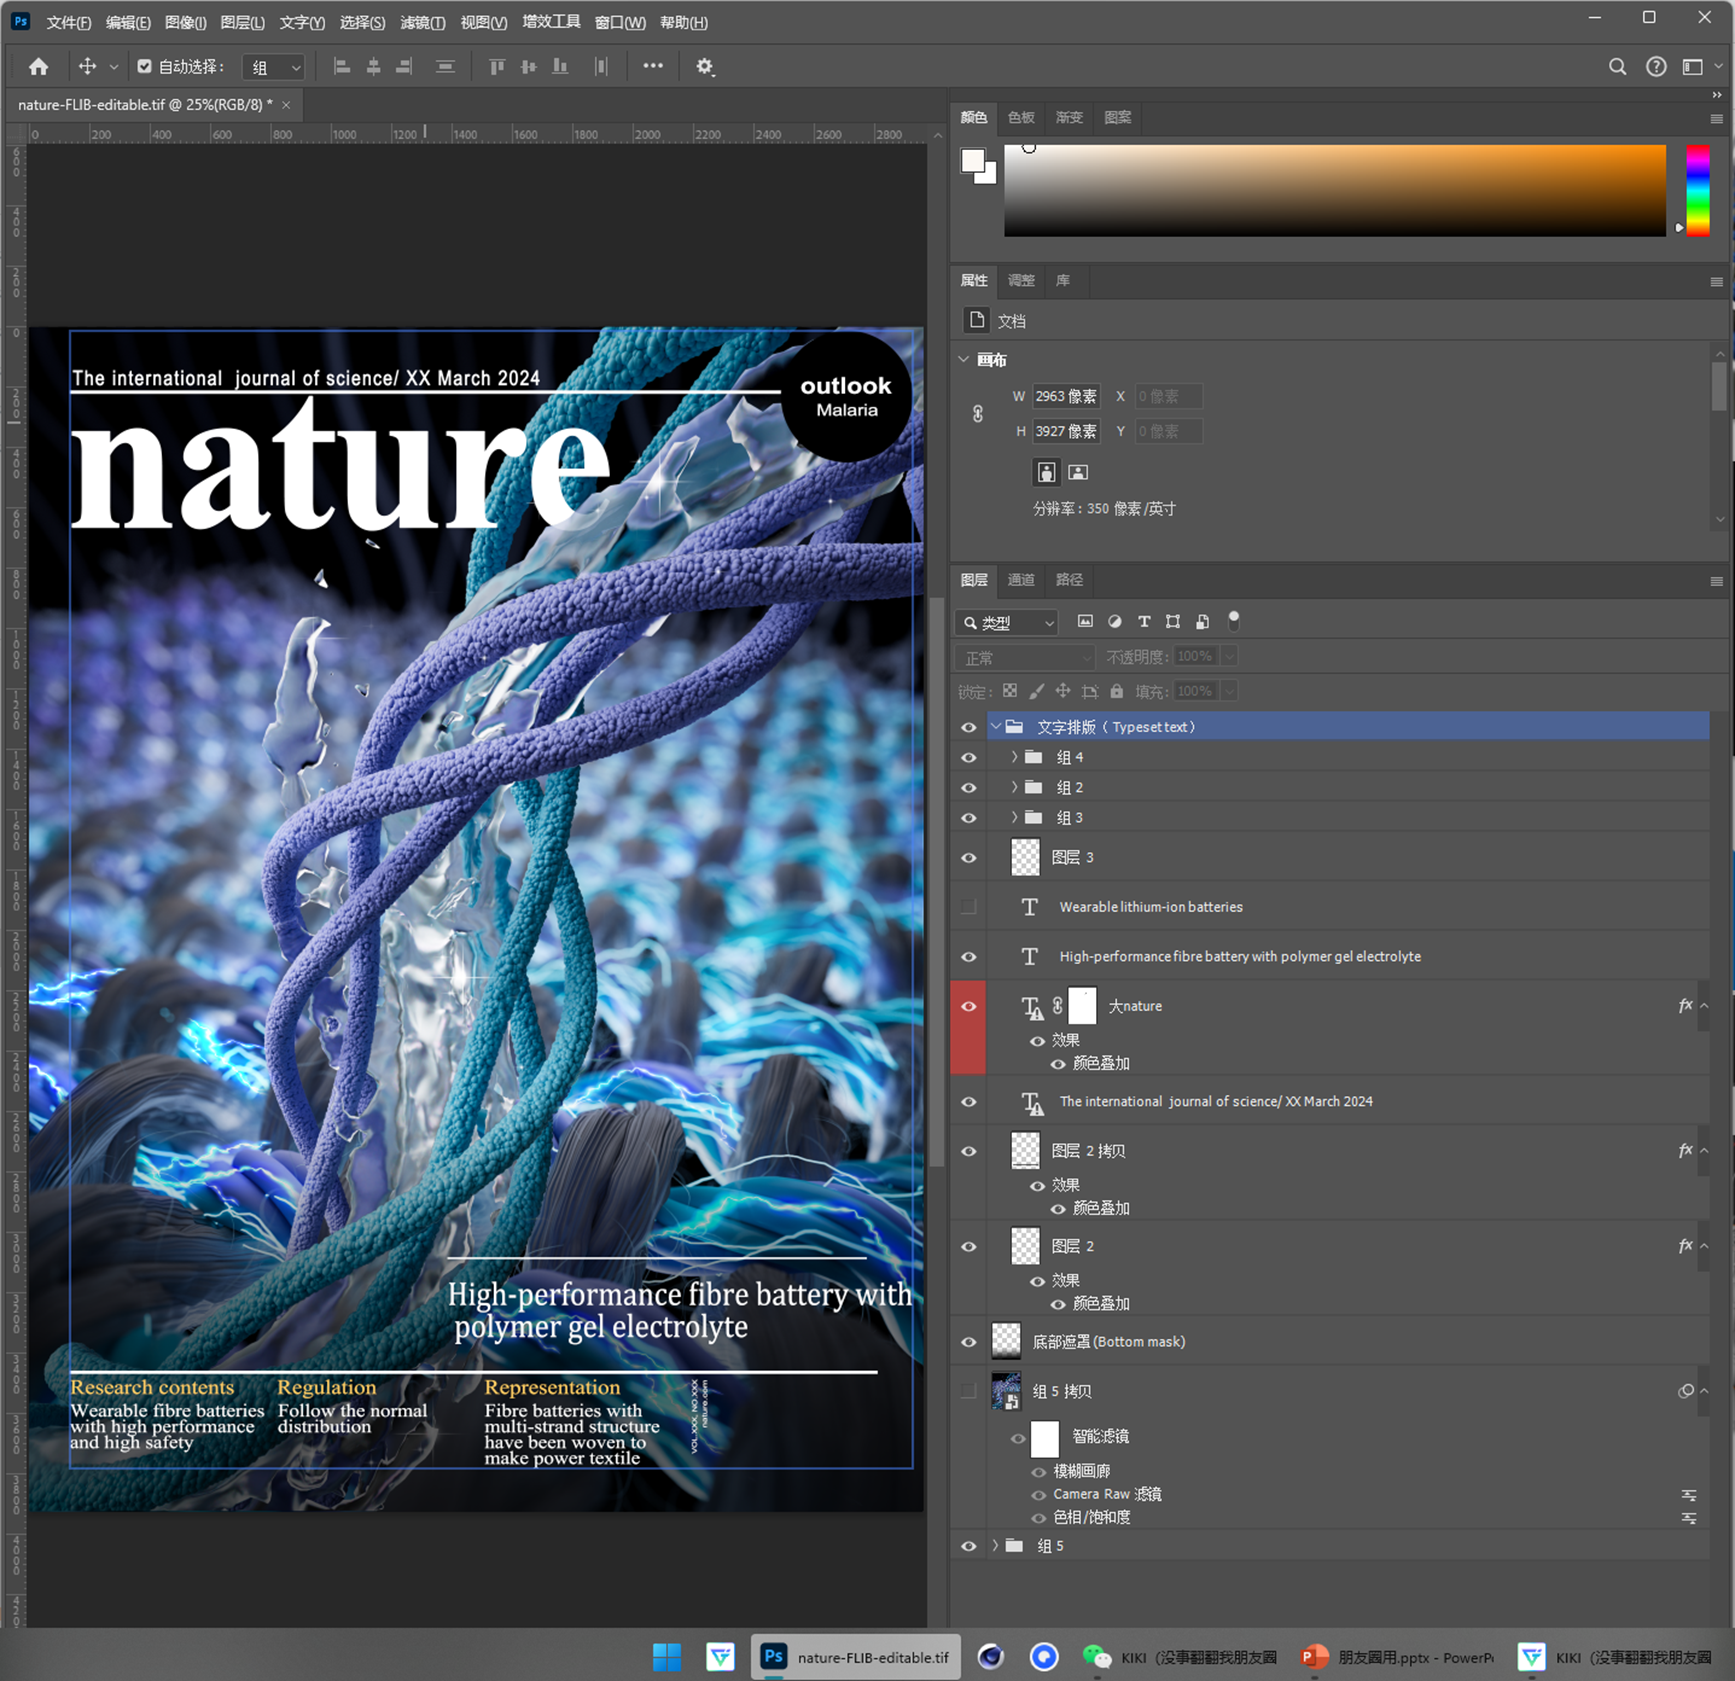Set canvas to portrait orientation icon
The image size is (1735, 1681).
coord(1046,472)
